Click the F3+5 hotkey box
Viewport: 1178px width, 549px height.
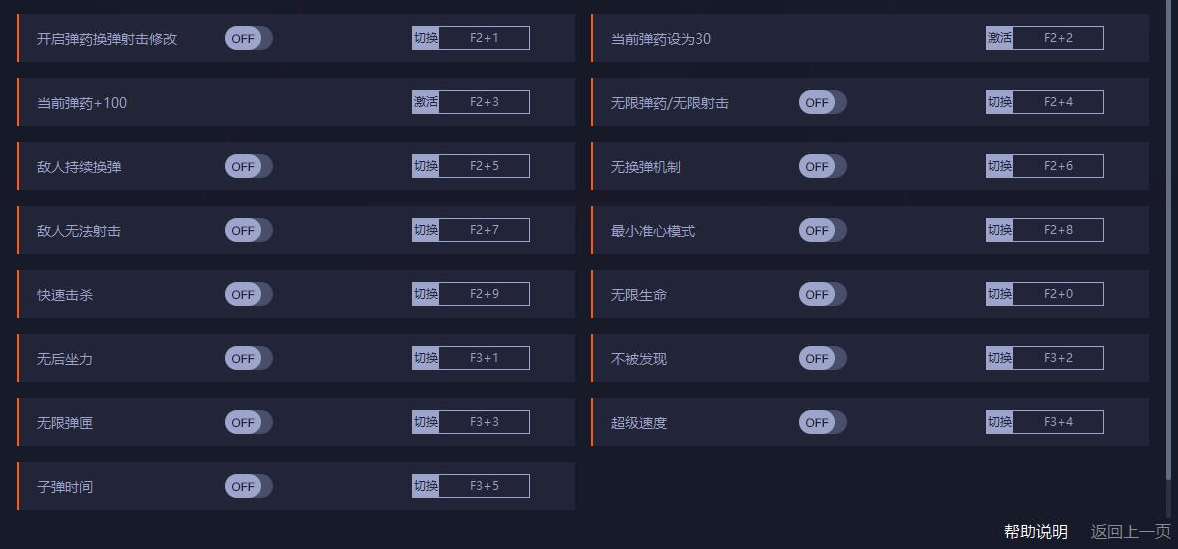click(484, 486)
